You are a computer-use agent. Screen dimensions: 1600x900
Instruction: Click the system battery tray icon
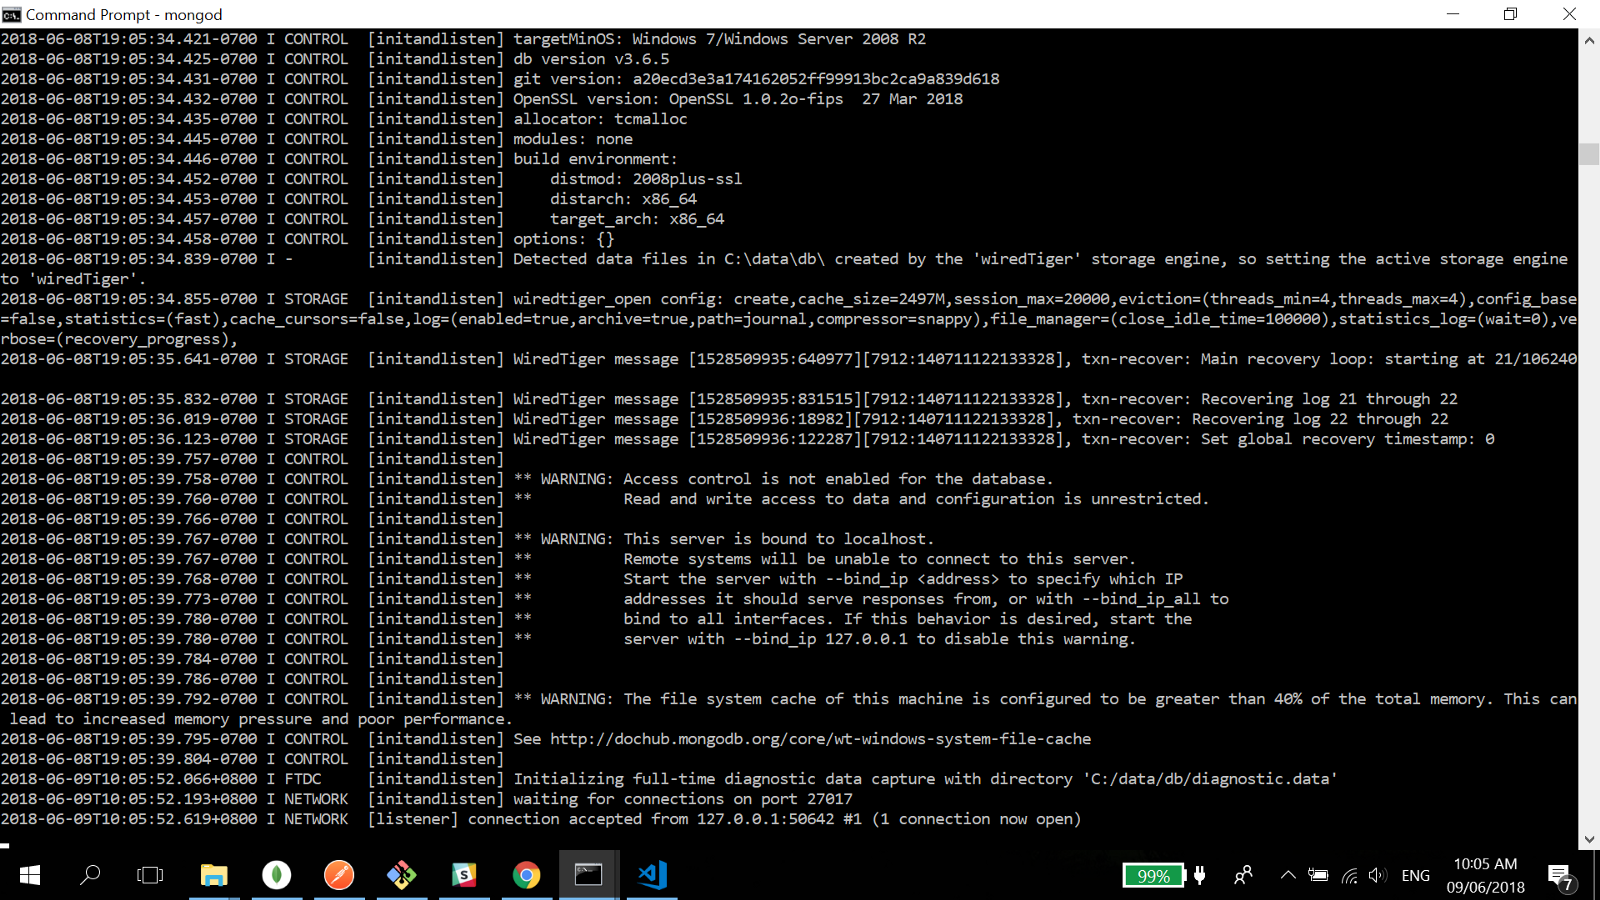click(1318, 875)
